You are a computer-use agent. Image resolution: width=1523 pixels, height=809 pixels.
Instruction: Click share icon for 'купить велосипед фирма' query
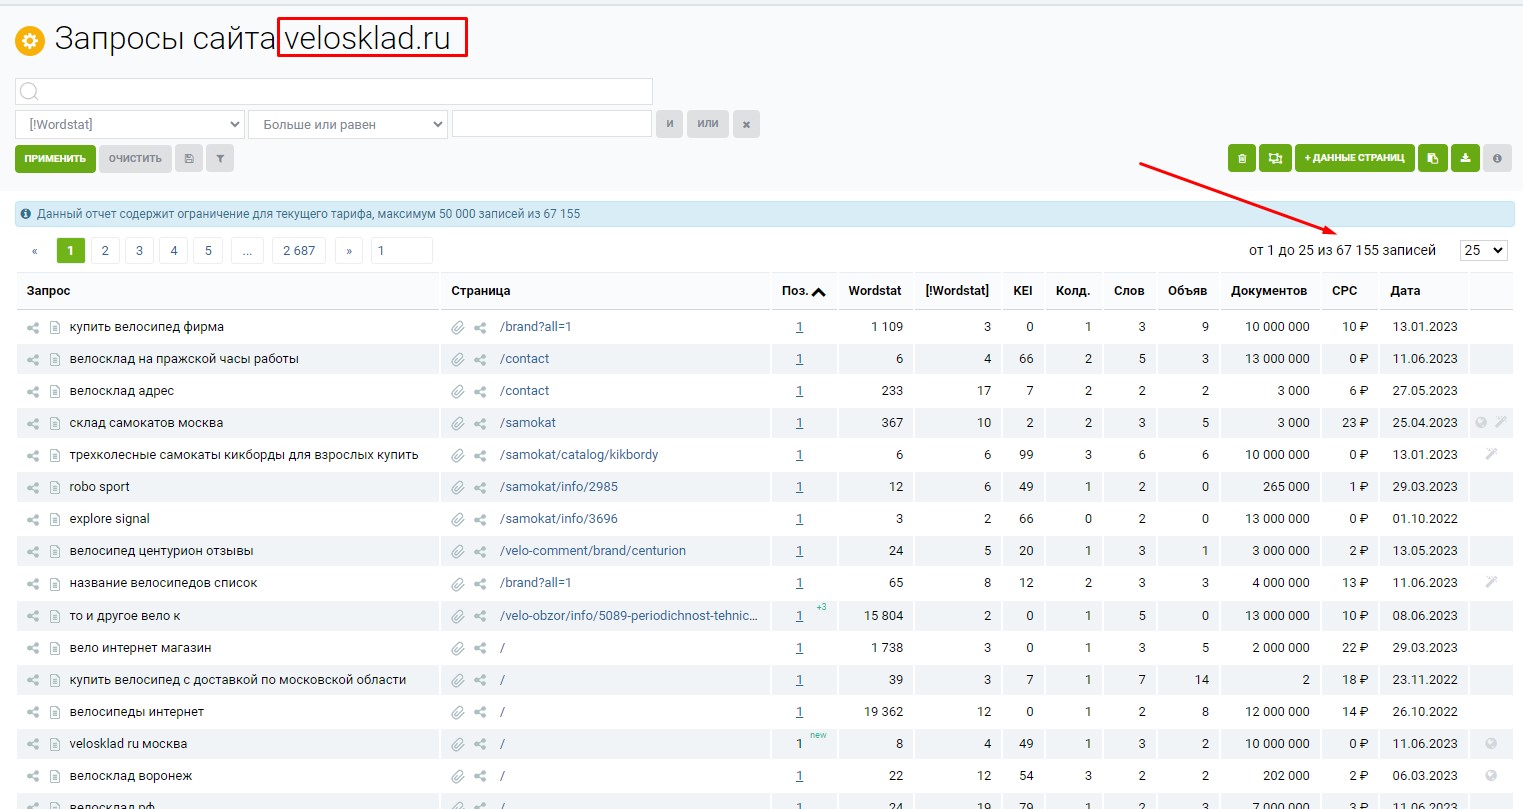pos(33,327)
